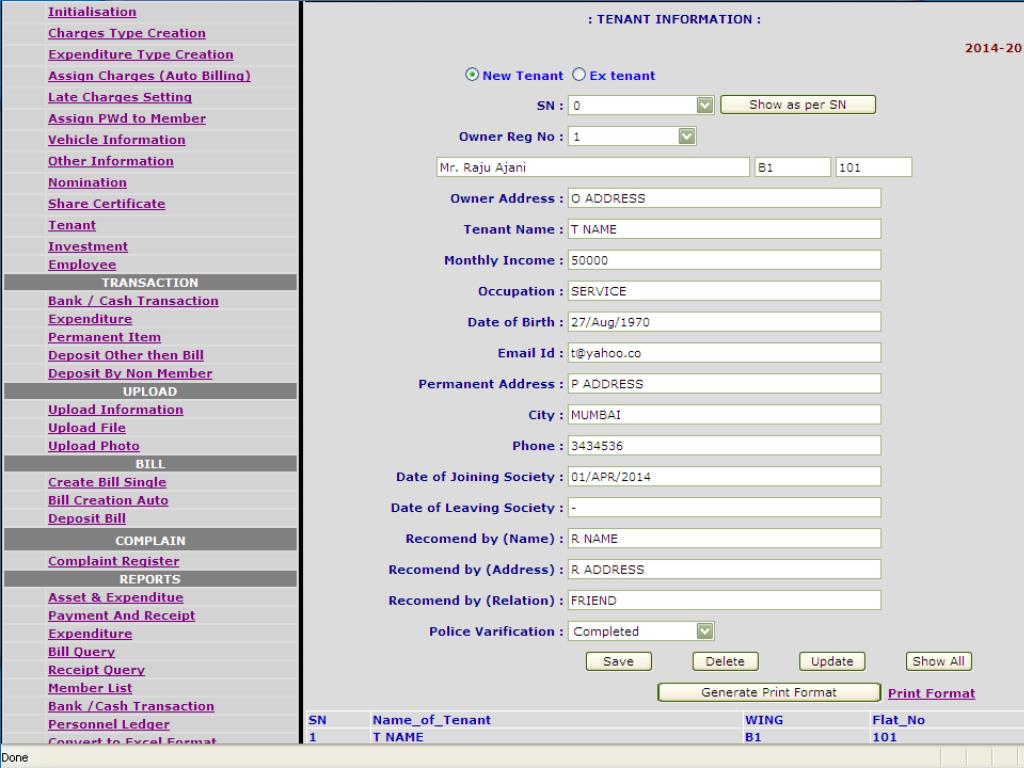
Task: Open the Nomination link
Action: click(x=87, y=183)
